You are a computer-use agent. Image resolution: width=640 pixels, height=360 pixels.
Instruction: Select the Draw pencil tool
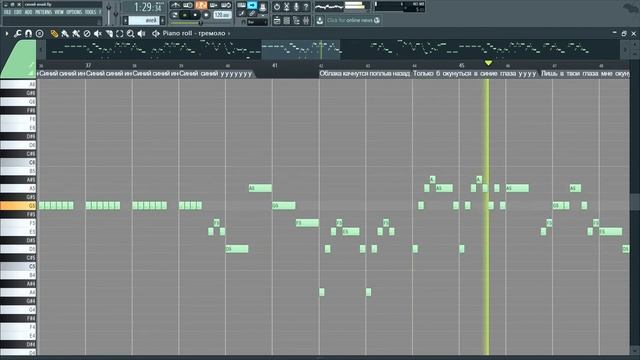pos(54,33)
